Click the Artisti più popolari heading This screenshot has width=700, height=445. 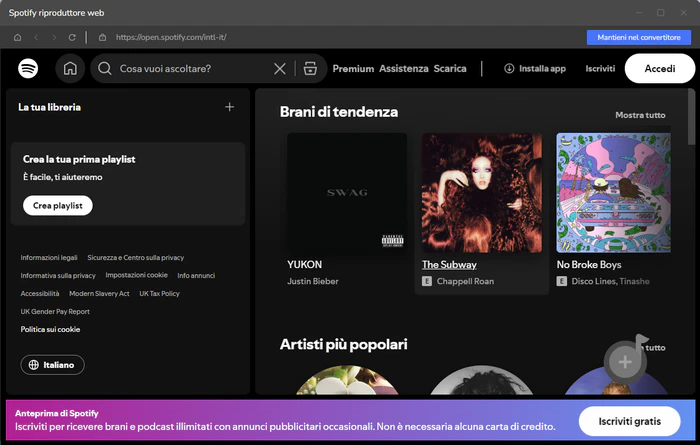point(343,344)
